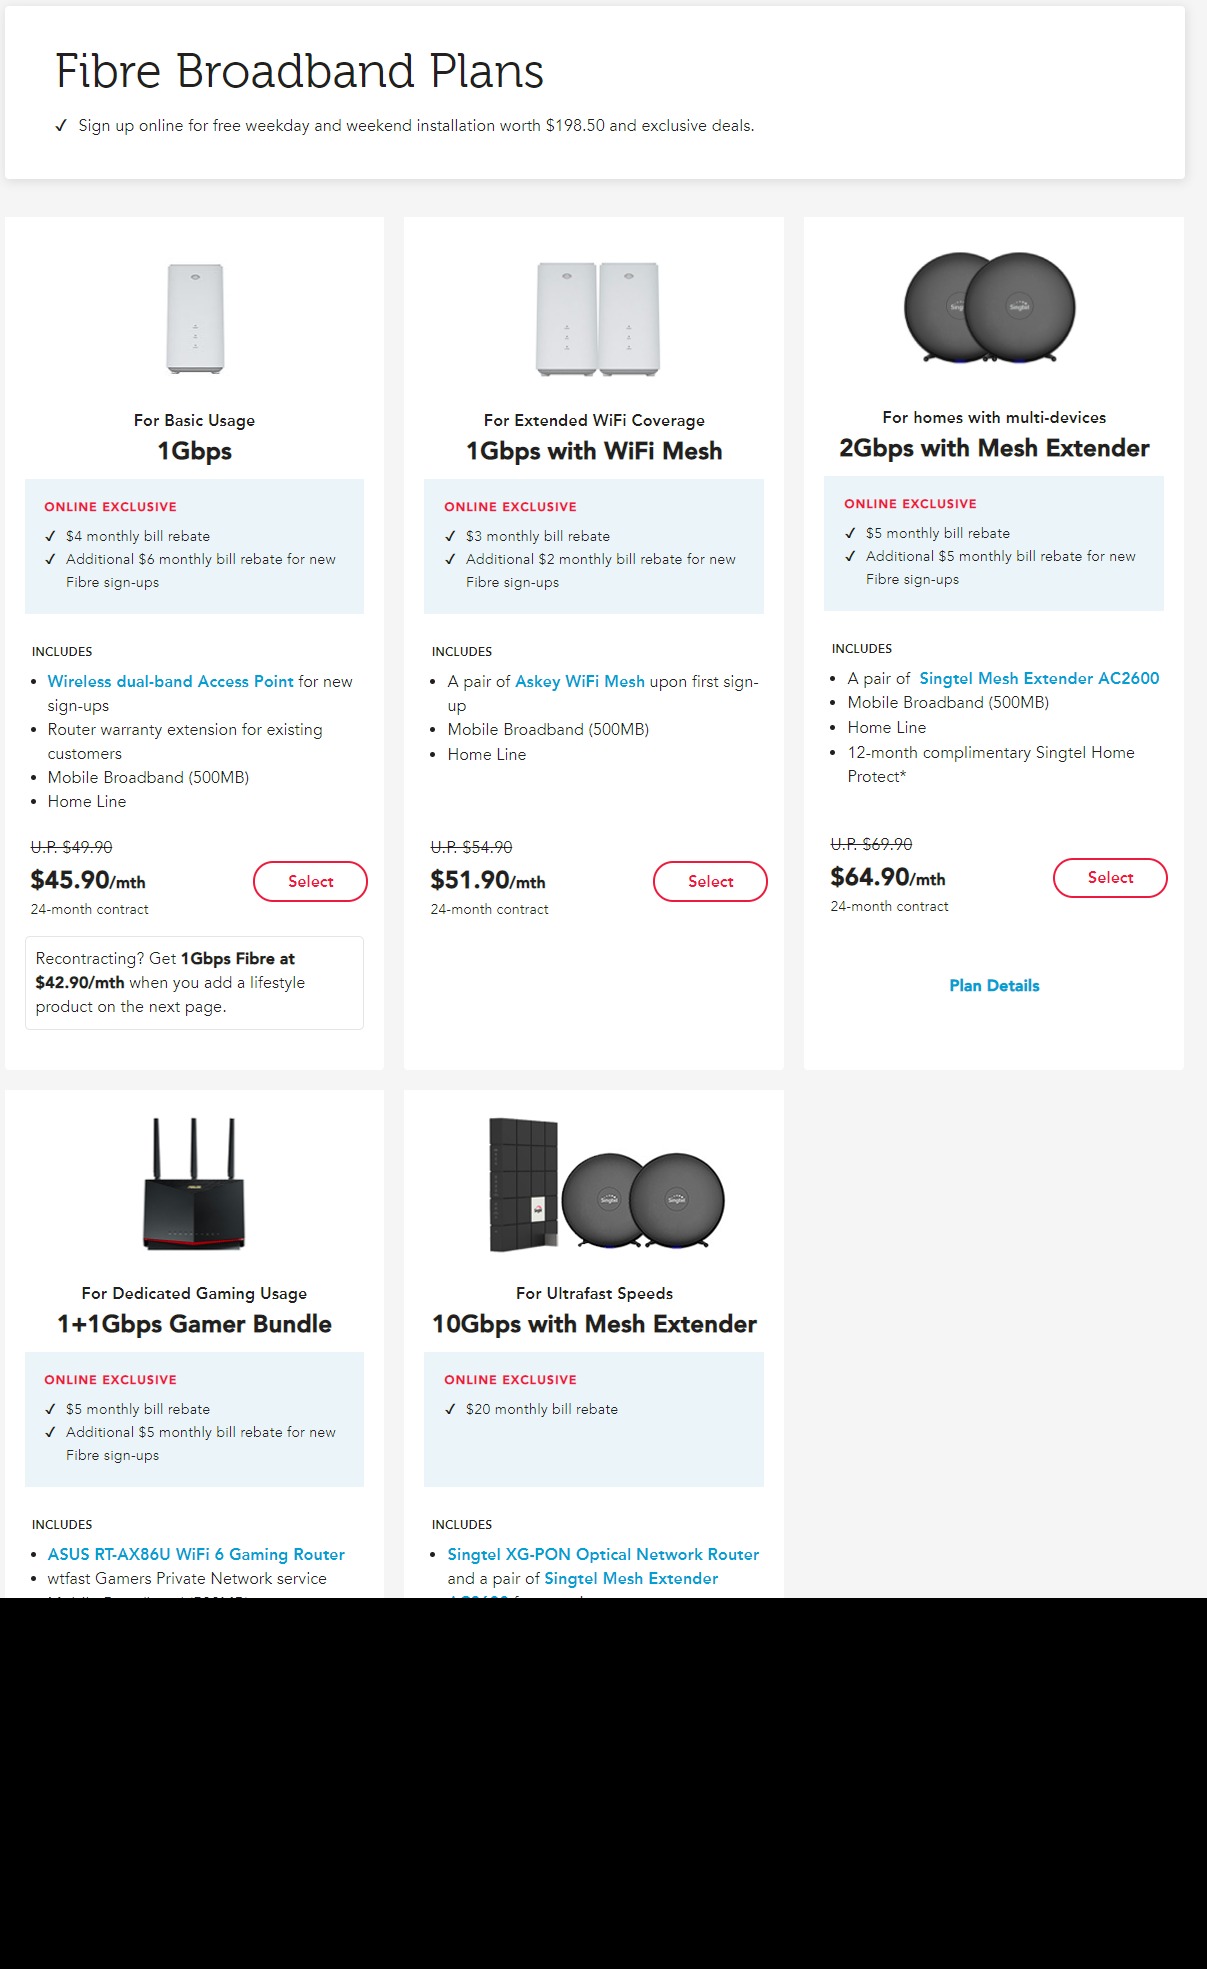Click the ASUS gaming router image
The width and height of the screenshot is (1207, 1969).
point(194,1185)
